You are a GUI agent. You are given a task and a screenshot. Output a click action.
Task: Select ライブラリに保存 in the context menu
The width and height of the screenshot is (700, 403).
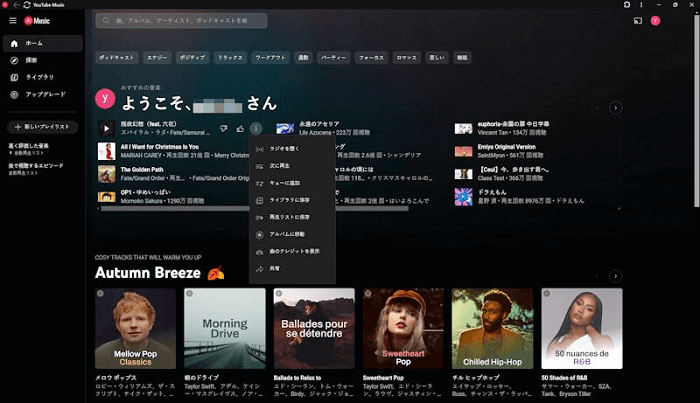(x=292, y=200)
